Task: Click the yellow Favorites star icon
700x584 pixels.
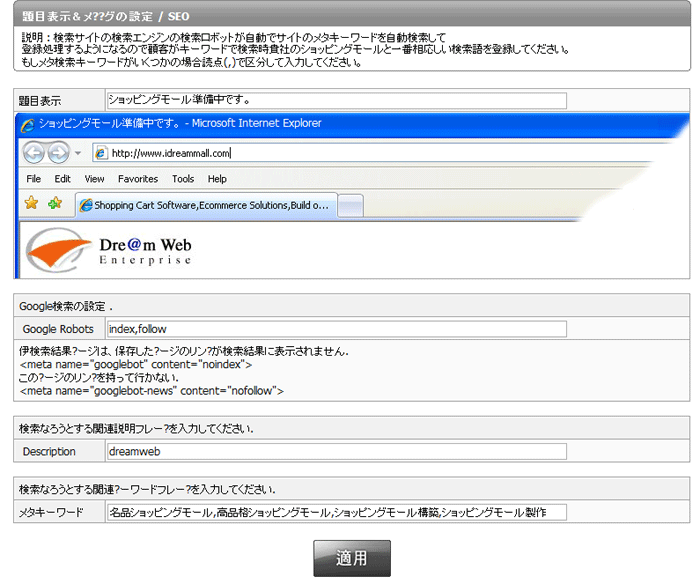Action: pyautogui.click(x=32, y=204)
